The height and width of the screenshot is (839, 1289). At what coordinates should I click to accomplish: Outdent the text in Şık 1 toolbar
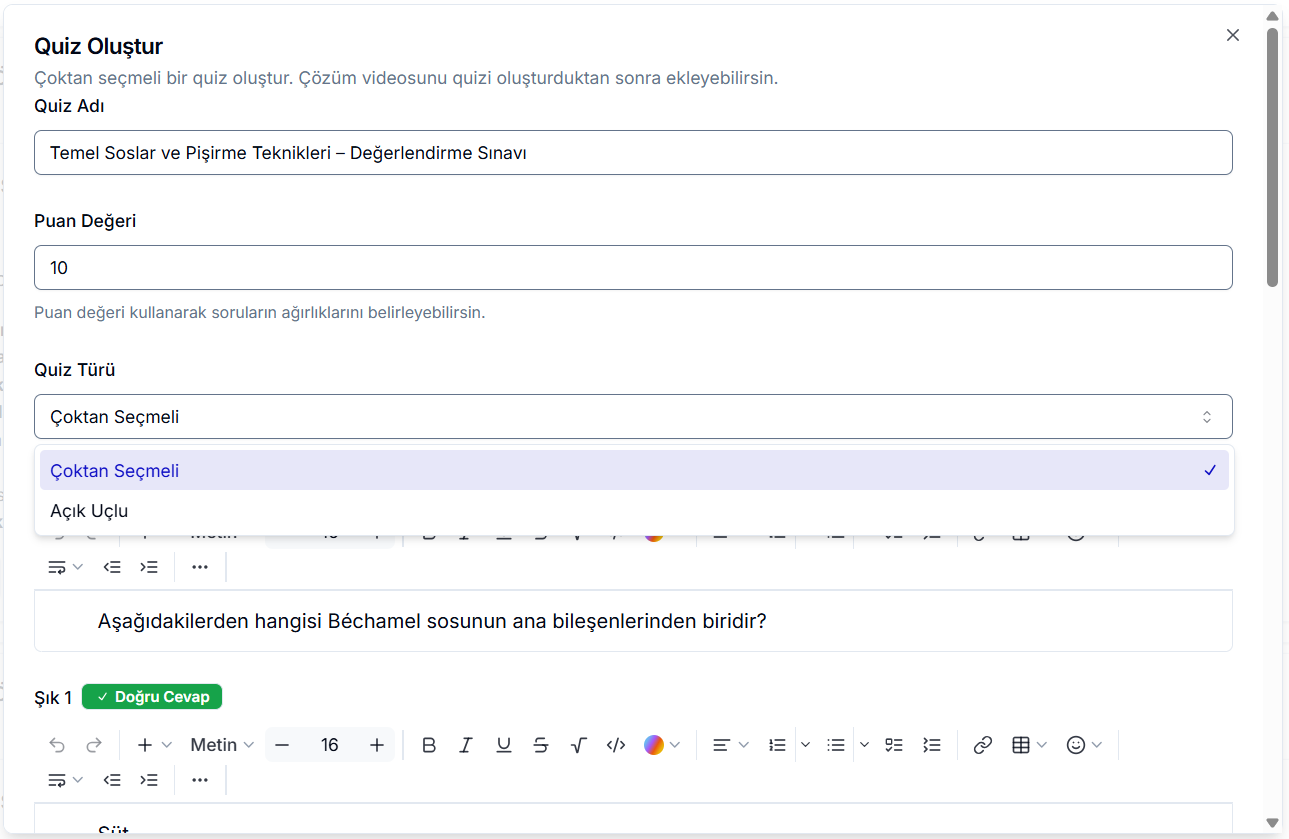112,780
